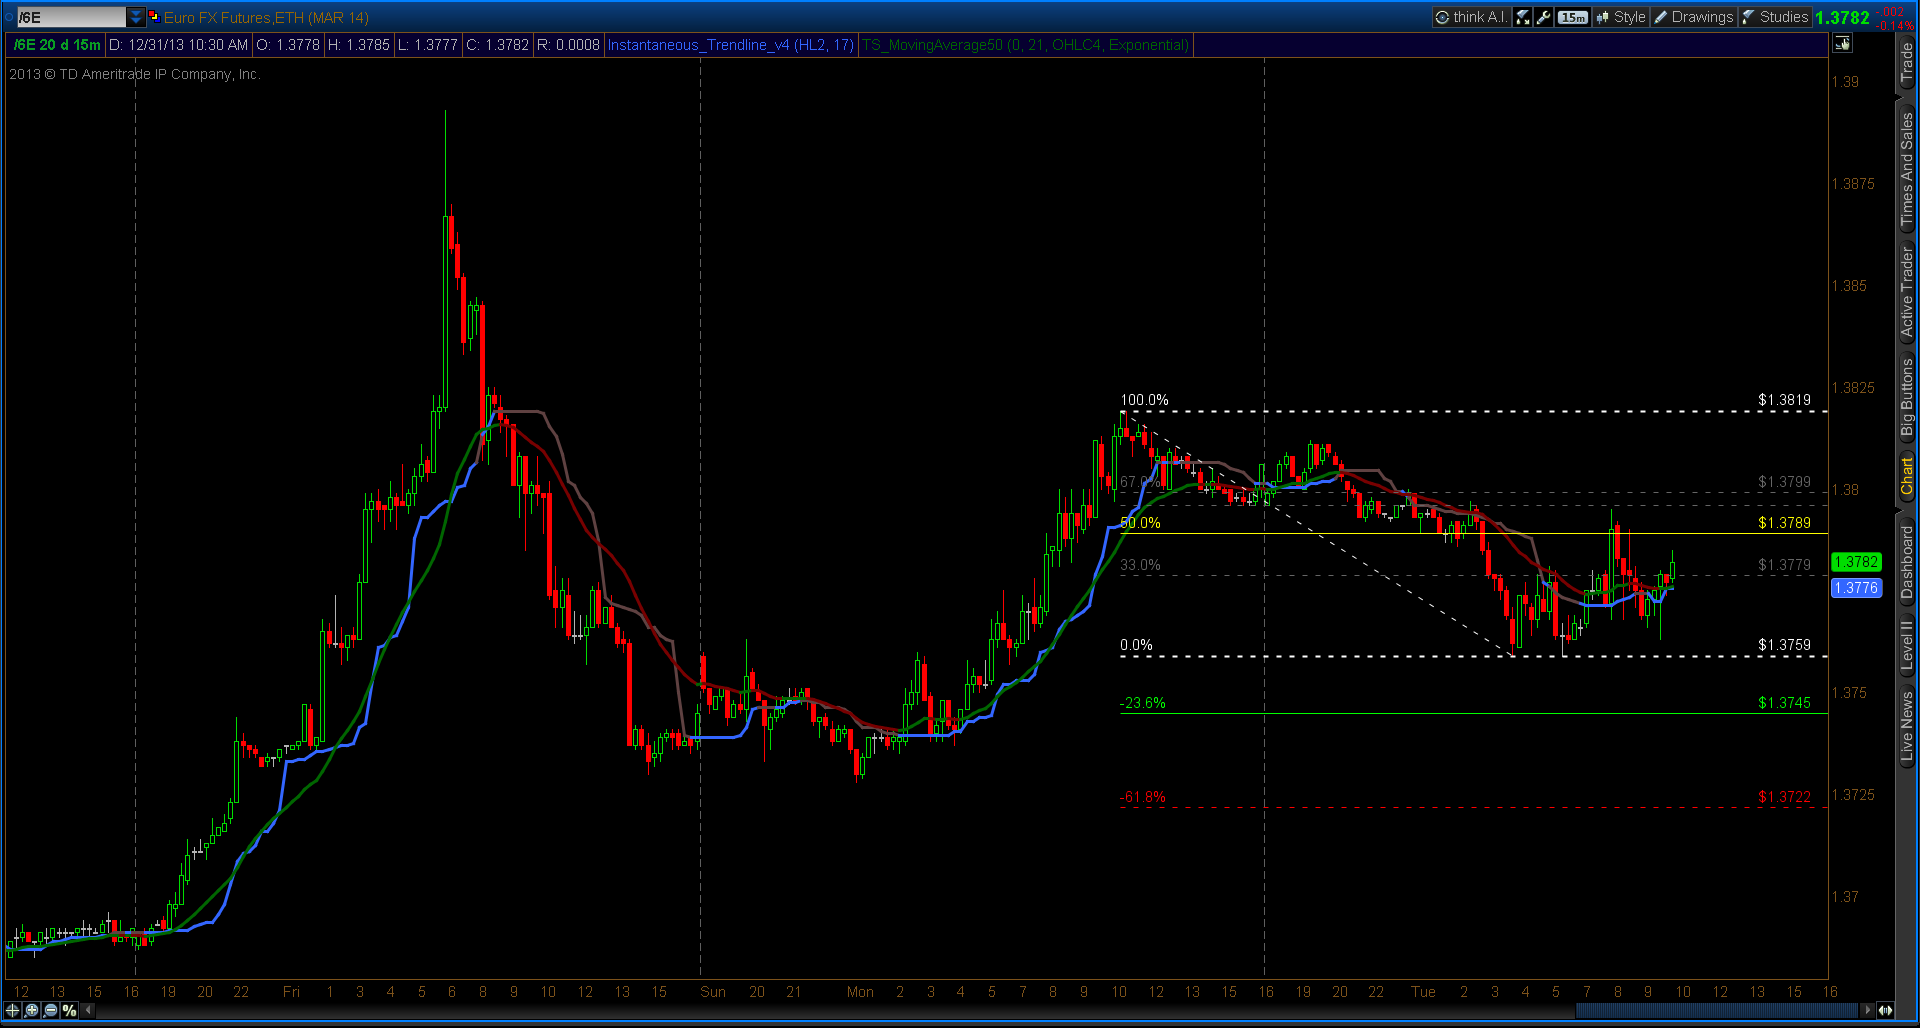
Task: Click the TS_MovingAverage50 study label
Action: click(x=1025, y=45)
